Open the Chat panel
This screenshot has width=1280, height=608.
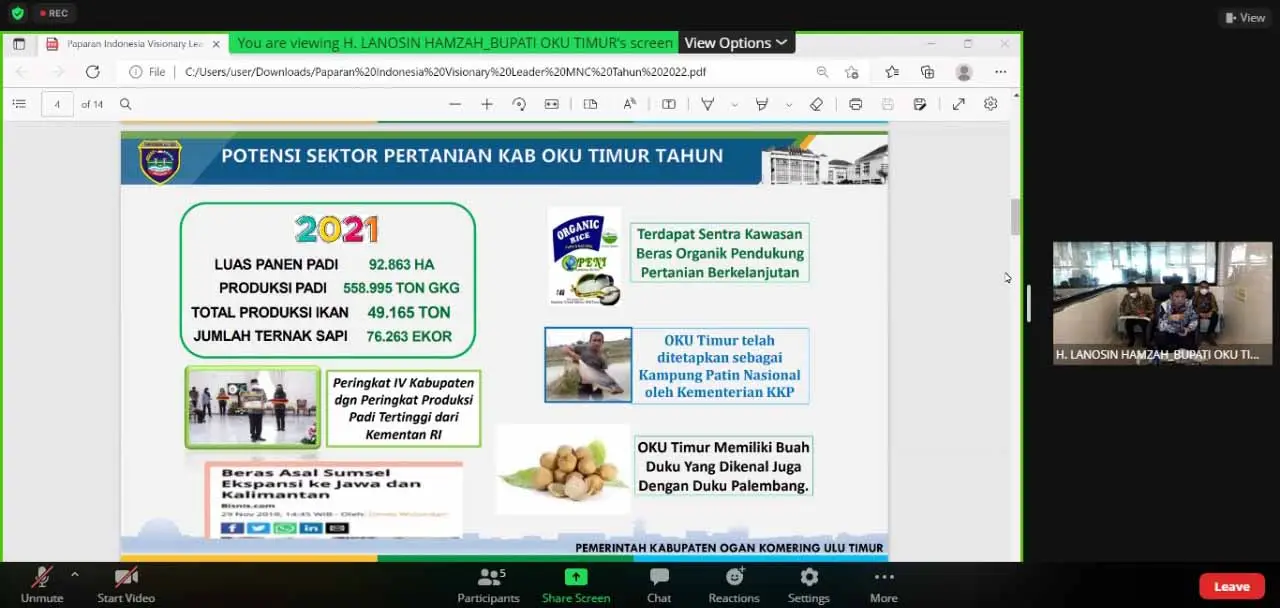[659, 584]
